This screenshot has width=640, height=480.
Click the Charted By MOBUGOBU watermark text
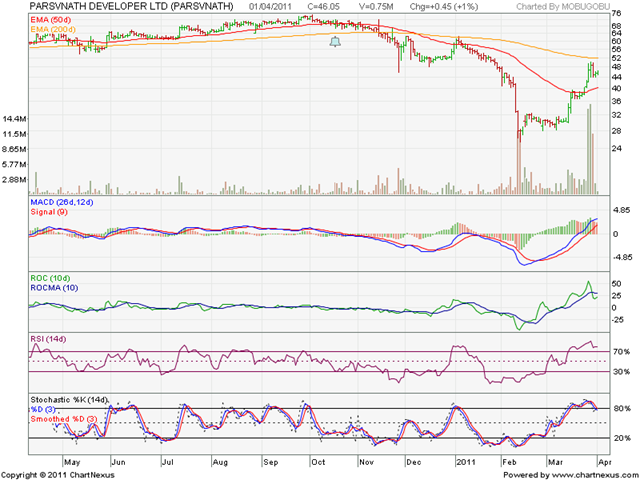pos(563,7)
